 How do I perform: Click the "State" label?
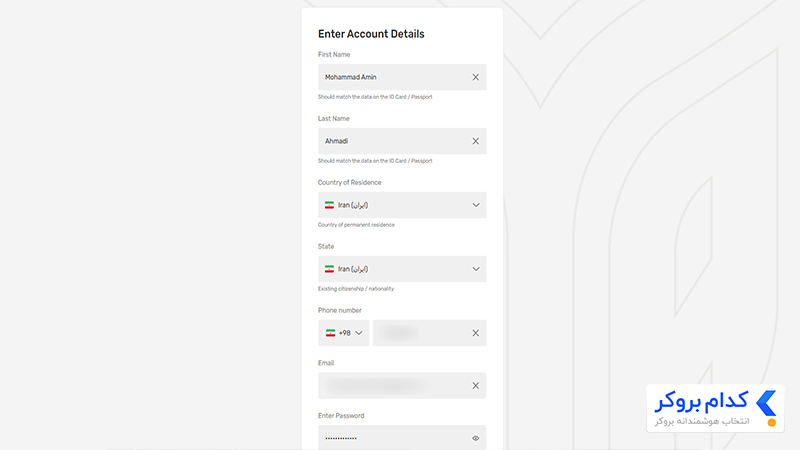pyautogui.click(x=326, y=246)
